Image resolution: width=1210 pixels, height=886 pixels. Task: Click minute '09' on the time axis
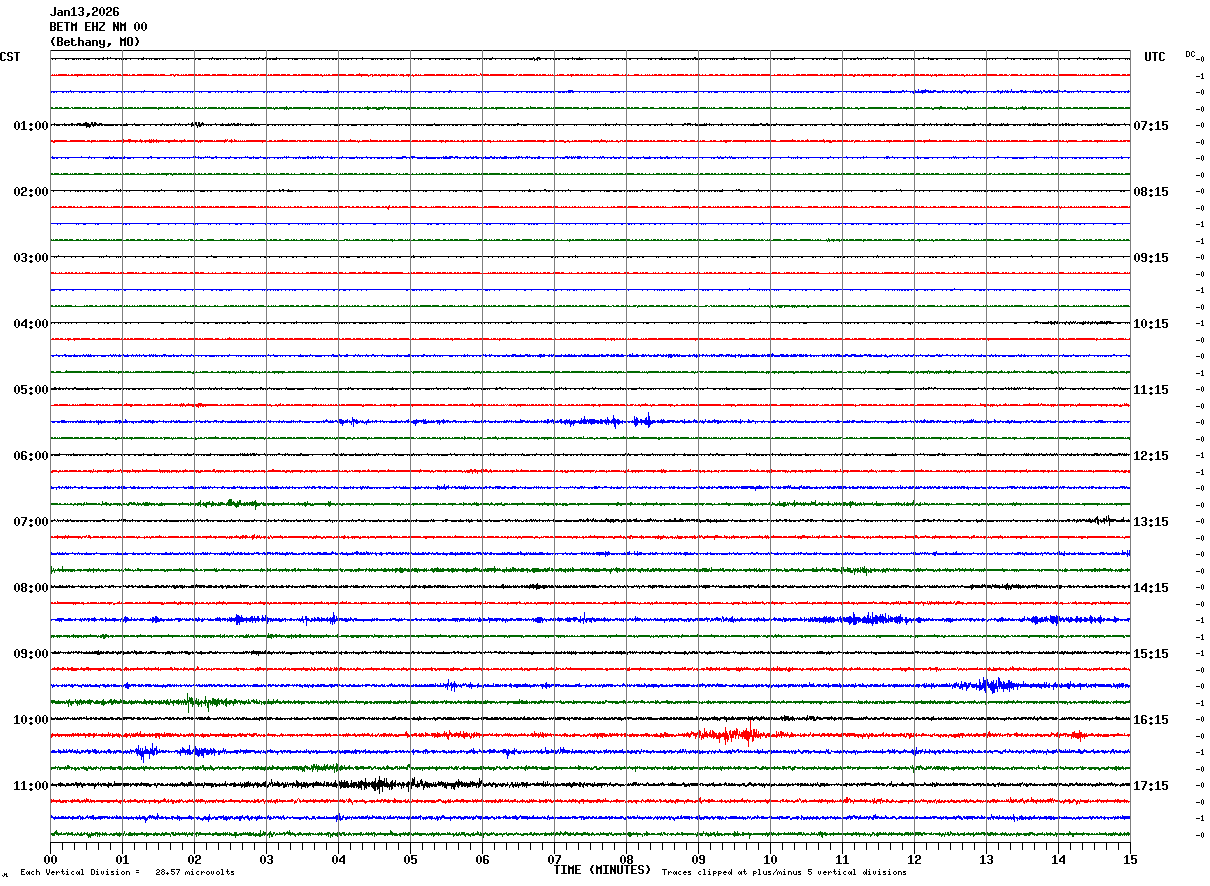pyautogui.click(x=699, y=859)
